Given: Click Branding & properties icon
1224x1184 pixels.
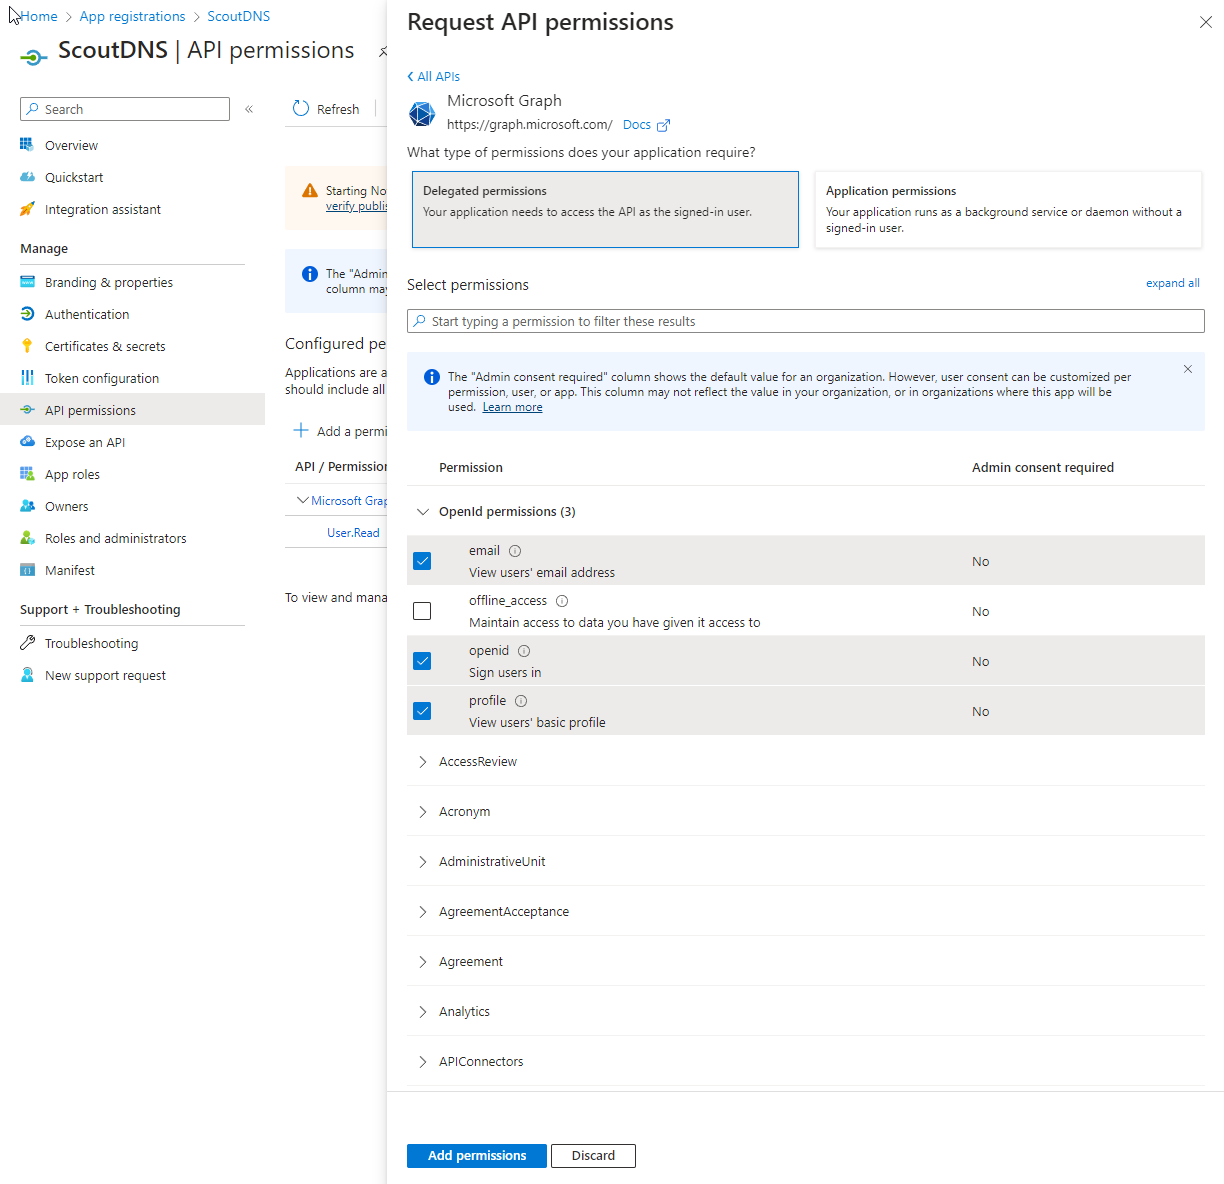Looking at the screenshot, I should click(27, 282).
